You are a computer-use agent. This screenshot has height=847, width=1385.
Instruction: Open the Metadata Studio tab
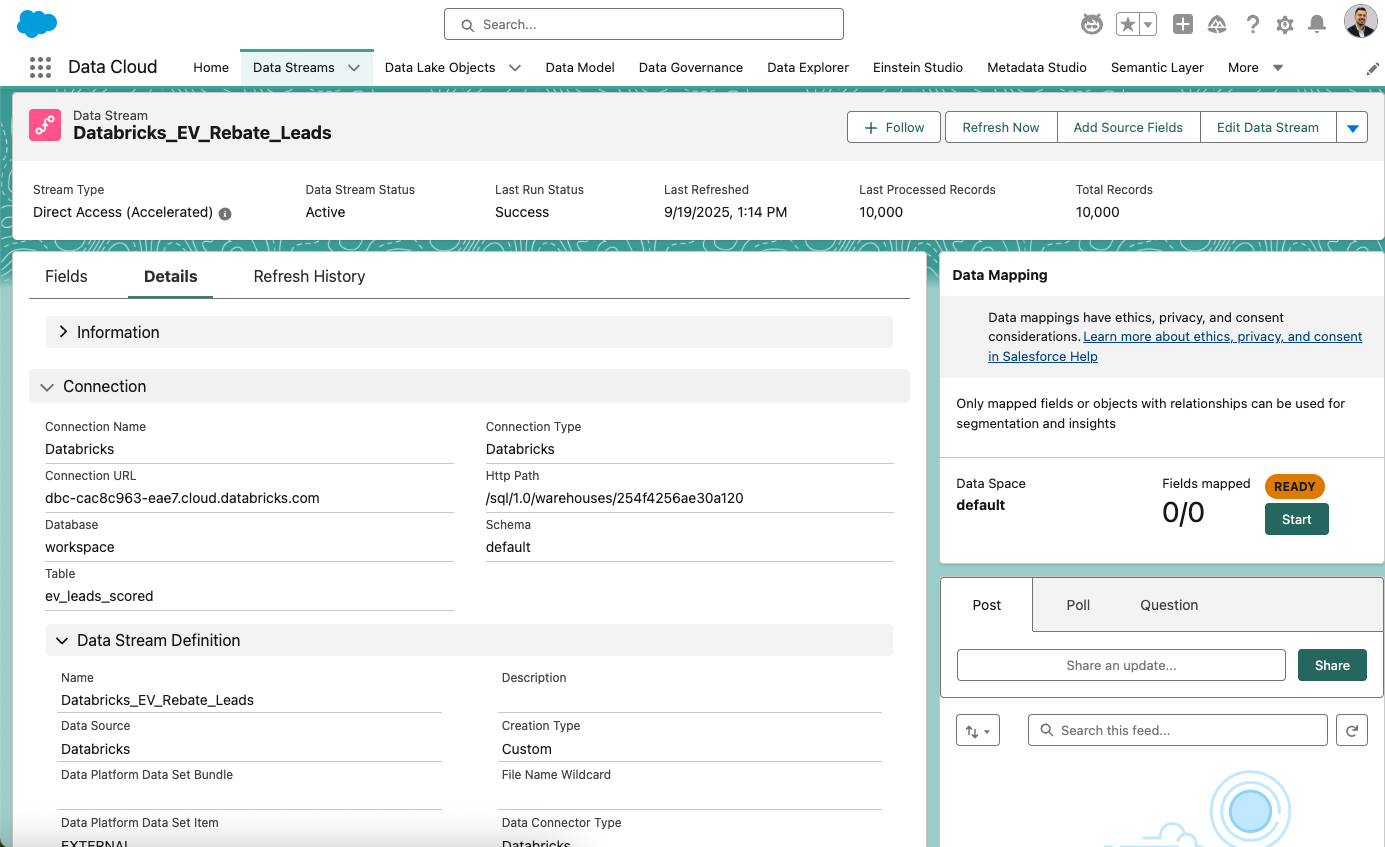pyautogui.click(x=1037, y=67)
